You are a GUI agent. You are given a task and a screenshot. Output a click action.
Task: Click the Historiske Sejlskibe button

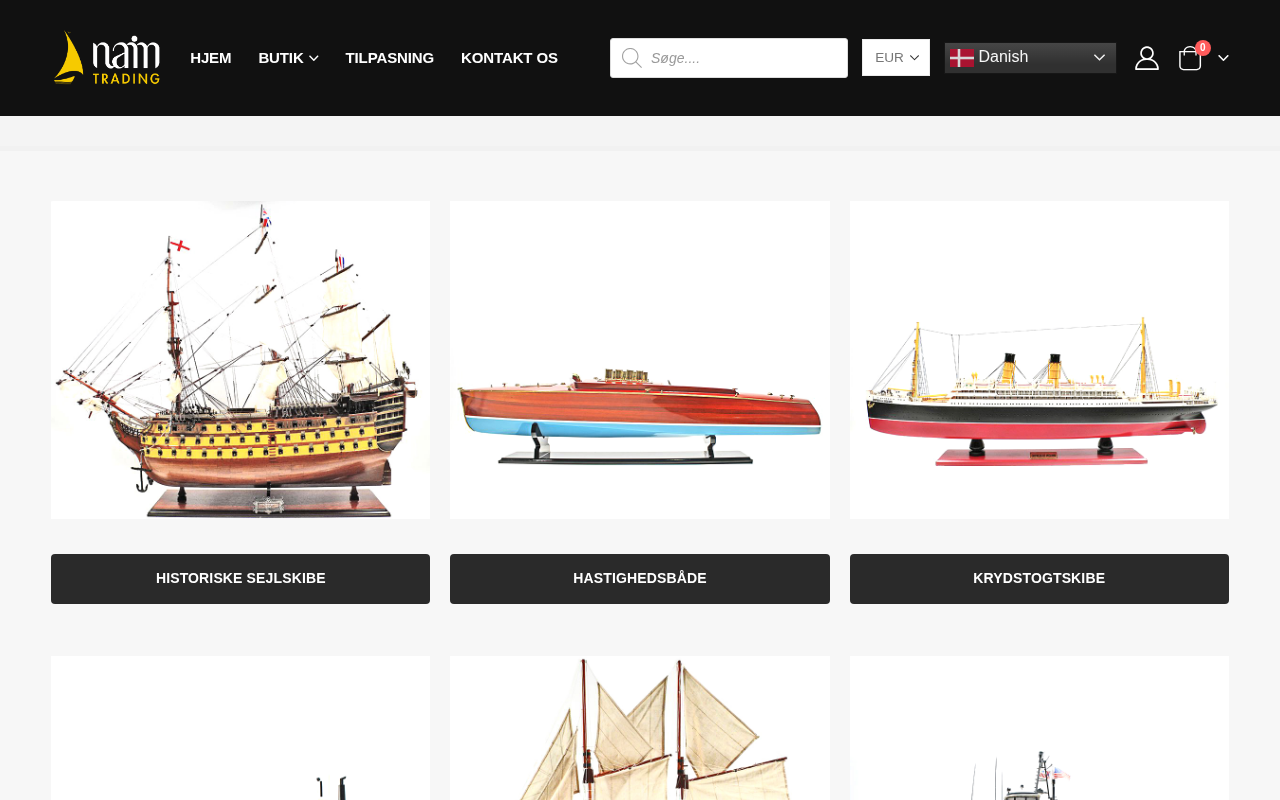pos(240,579)
